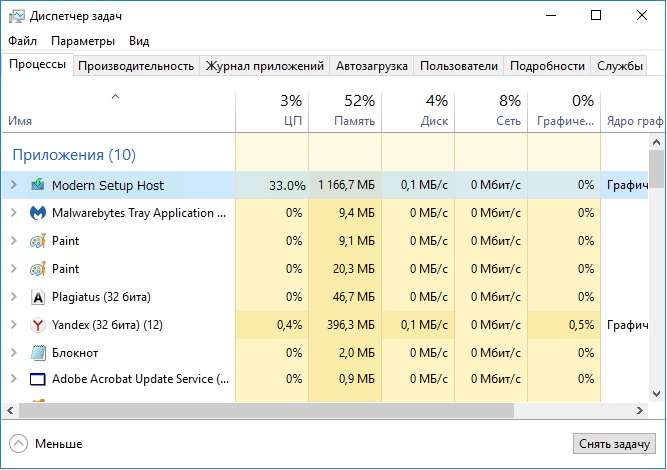
Task: Select the Блокнот process name
Action: point(75,353)
